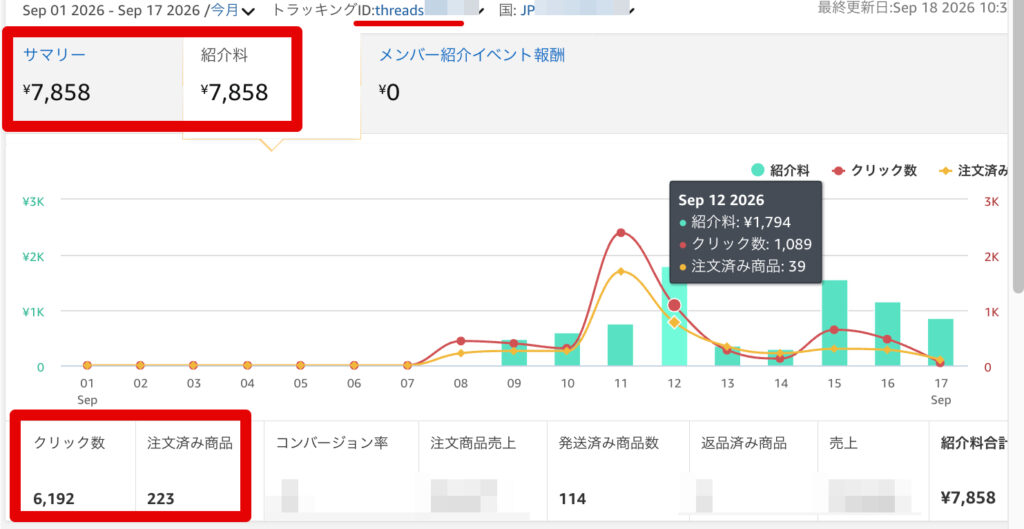The height and width of the screenshot is (529, 1024).
Task: Click the Sep 08 red click data point
Action: [460, 341]
